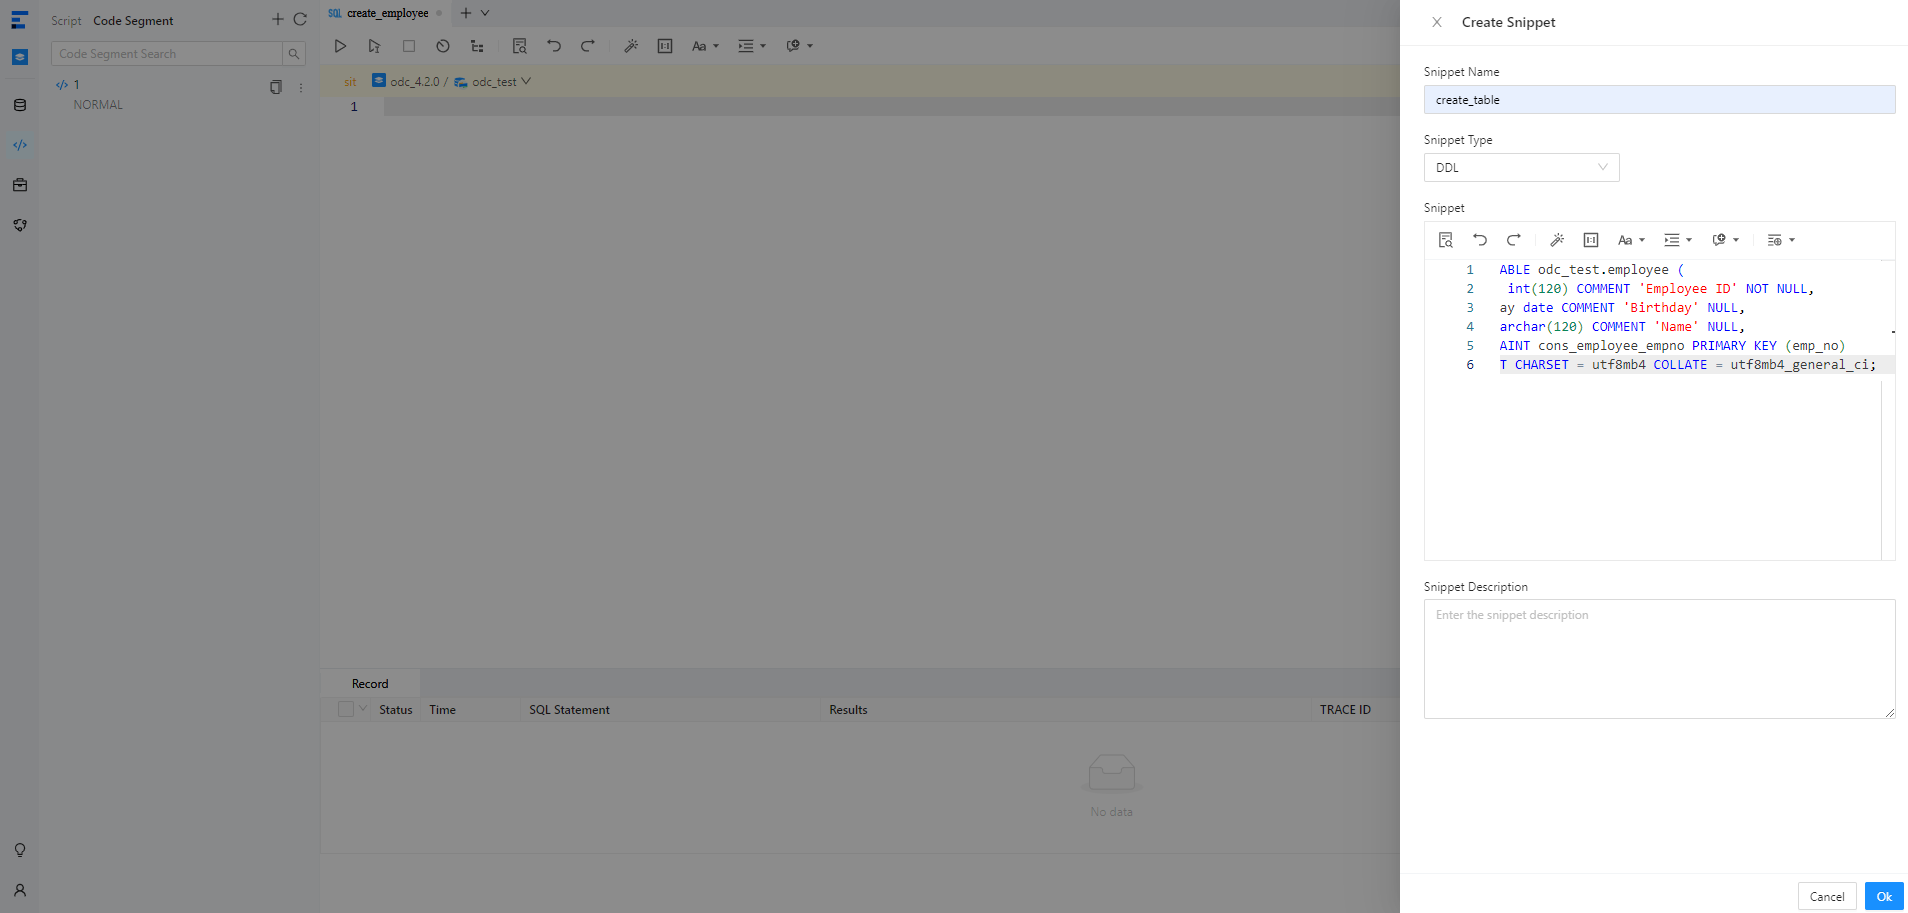Click the Code Segment Search magnifier button

[294, 54]
